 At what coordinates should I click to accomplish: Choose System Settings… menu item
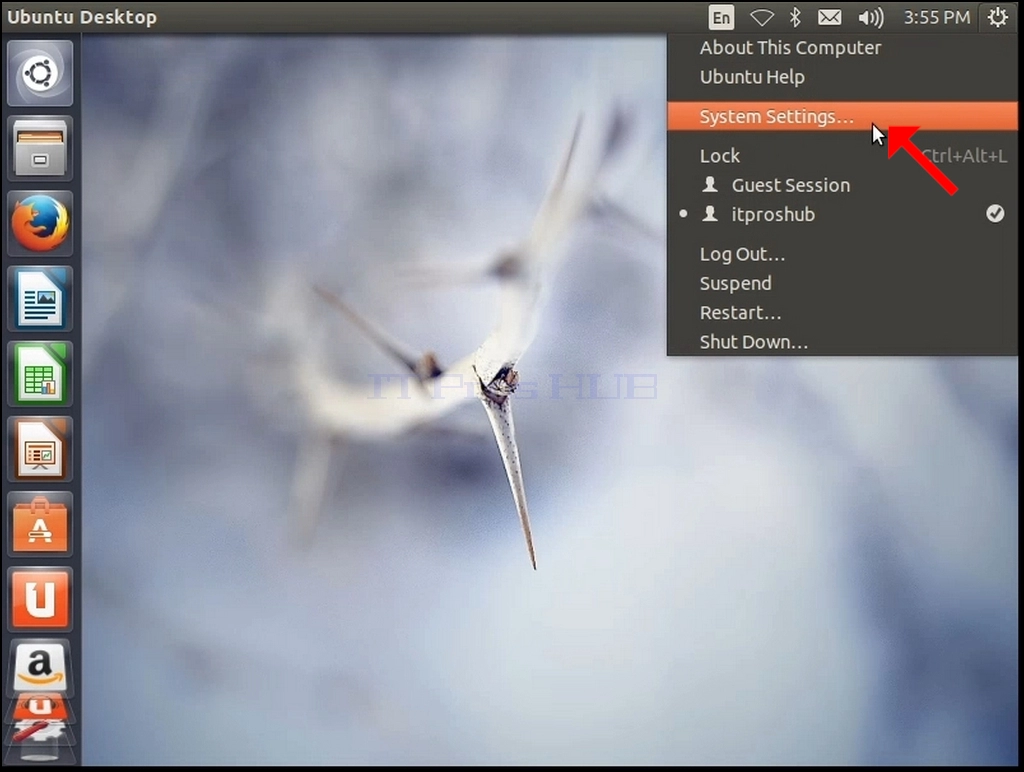pyautogui.click(x=842, y=116)
